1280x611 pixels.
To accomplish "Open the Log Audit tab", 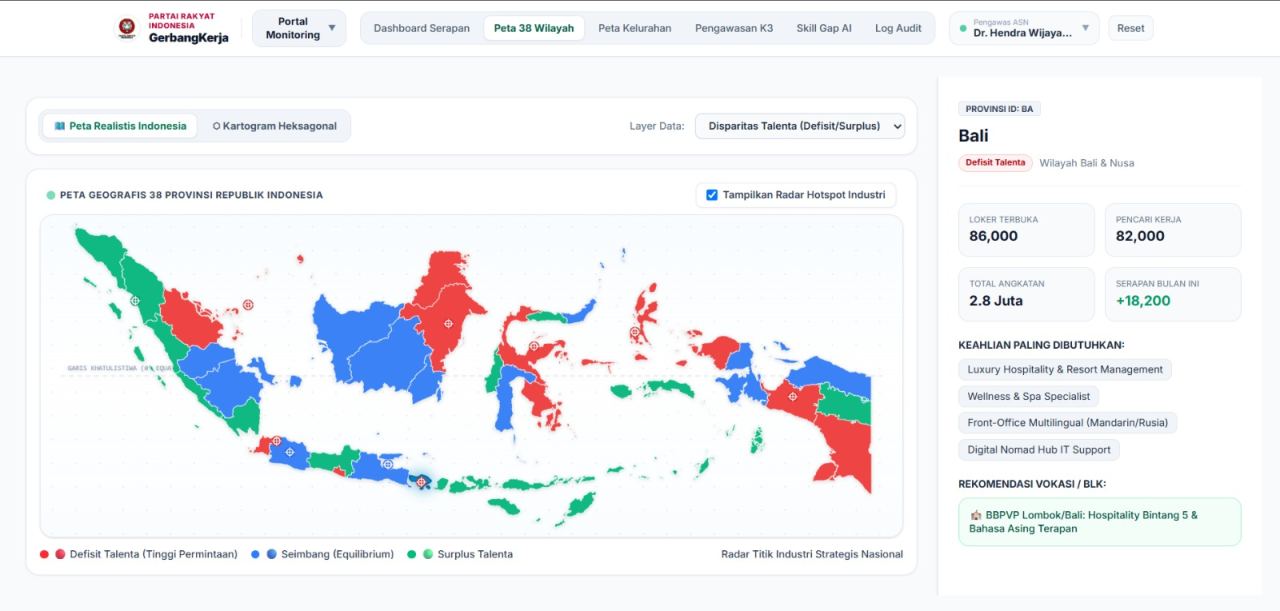I will (x=898, y=28).
